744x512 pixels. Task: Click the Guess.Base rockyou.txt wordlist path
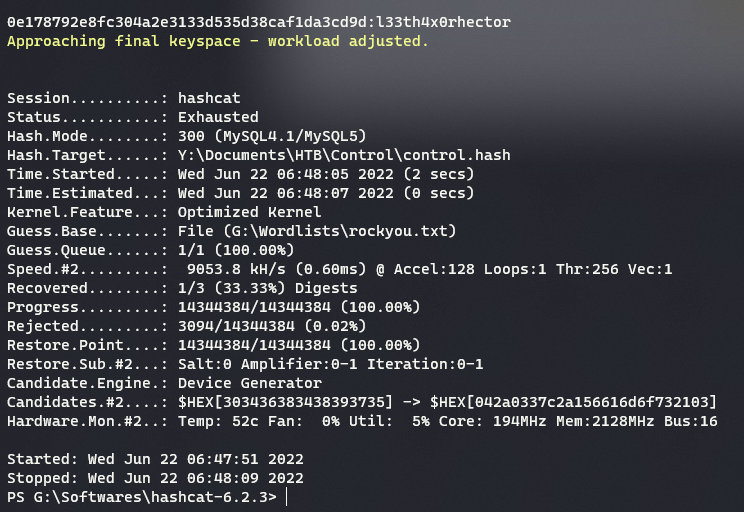[317, 231]
